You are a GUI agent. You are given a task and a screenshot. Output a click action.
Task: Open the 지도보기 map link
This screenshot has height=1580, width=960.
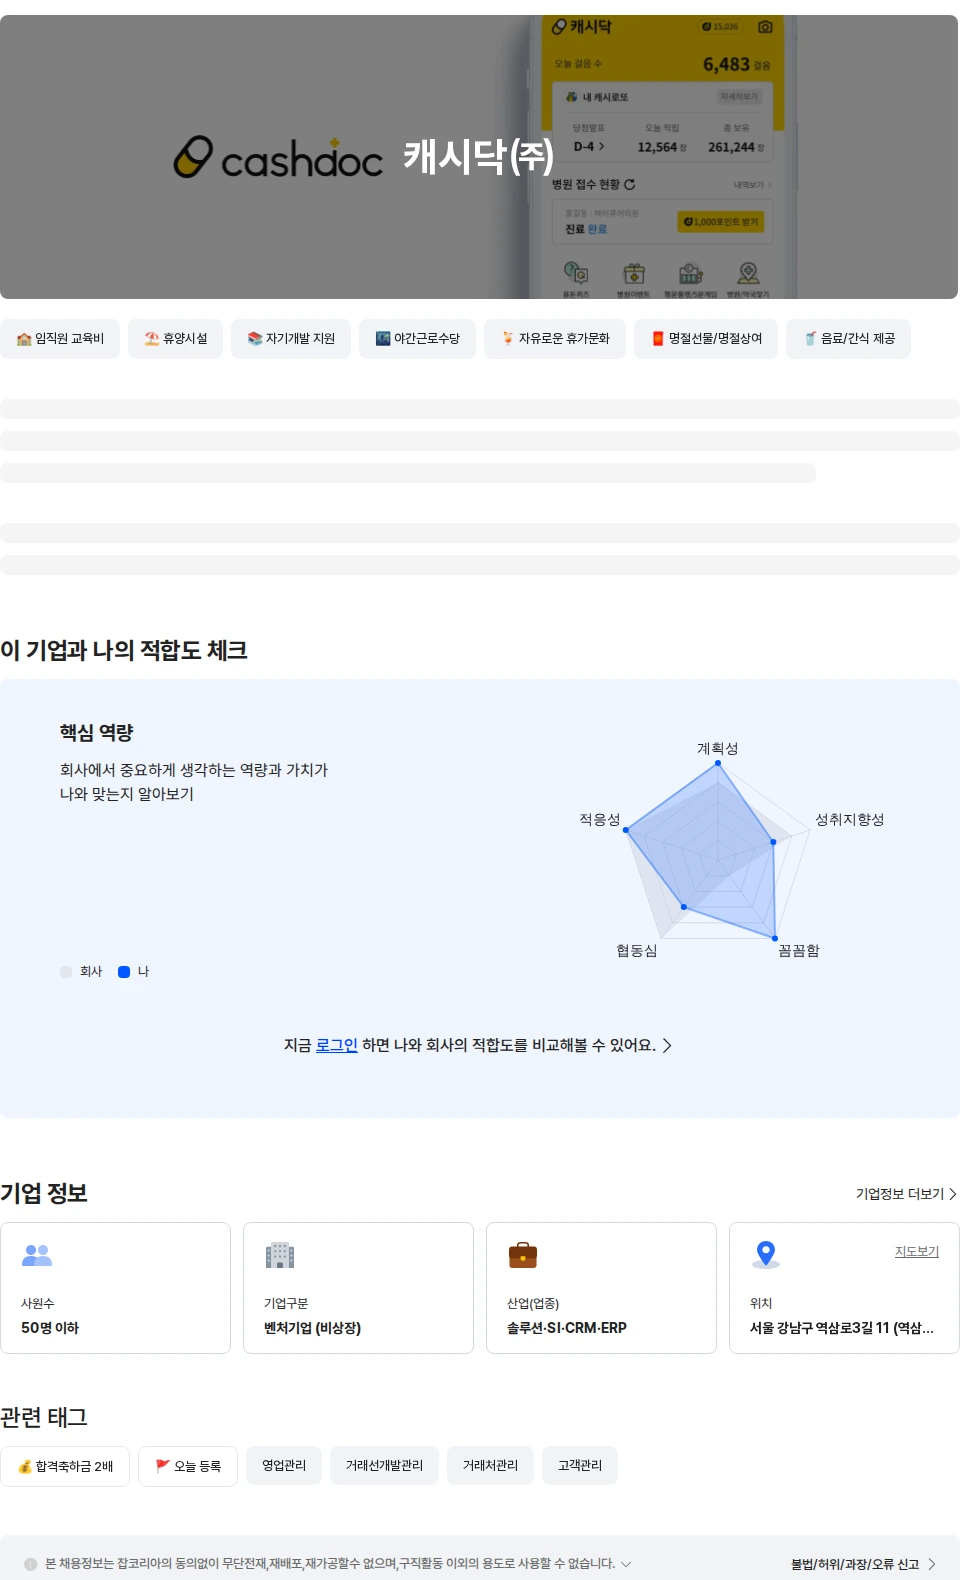click(x=917, y=1252)
